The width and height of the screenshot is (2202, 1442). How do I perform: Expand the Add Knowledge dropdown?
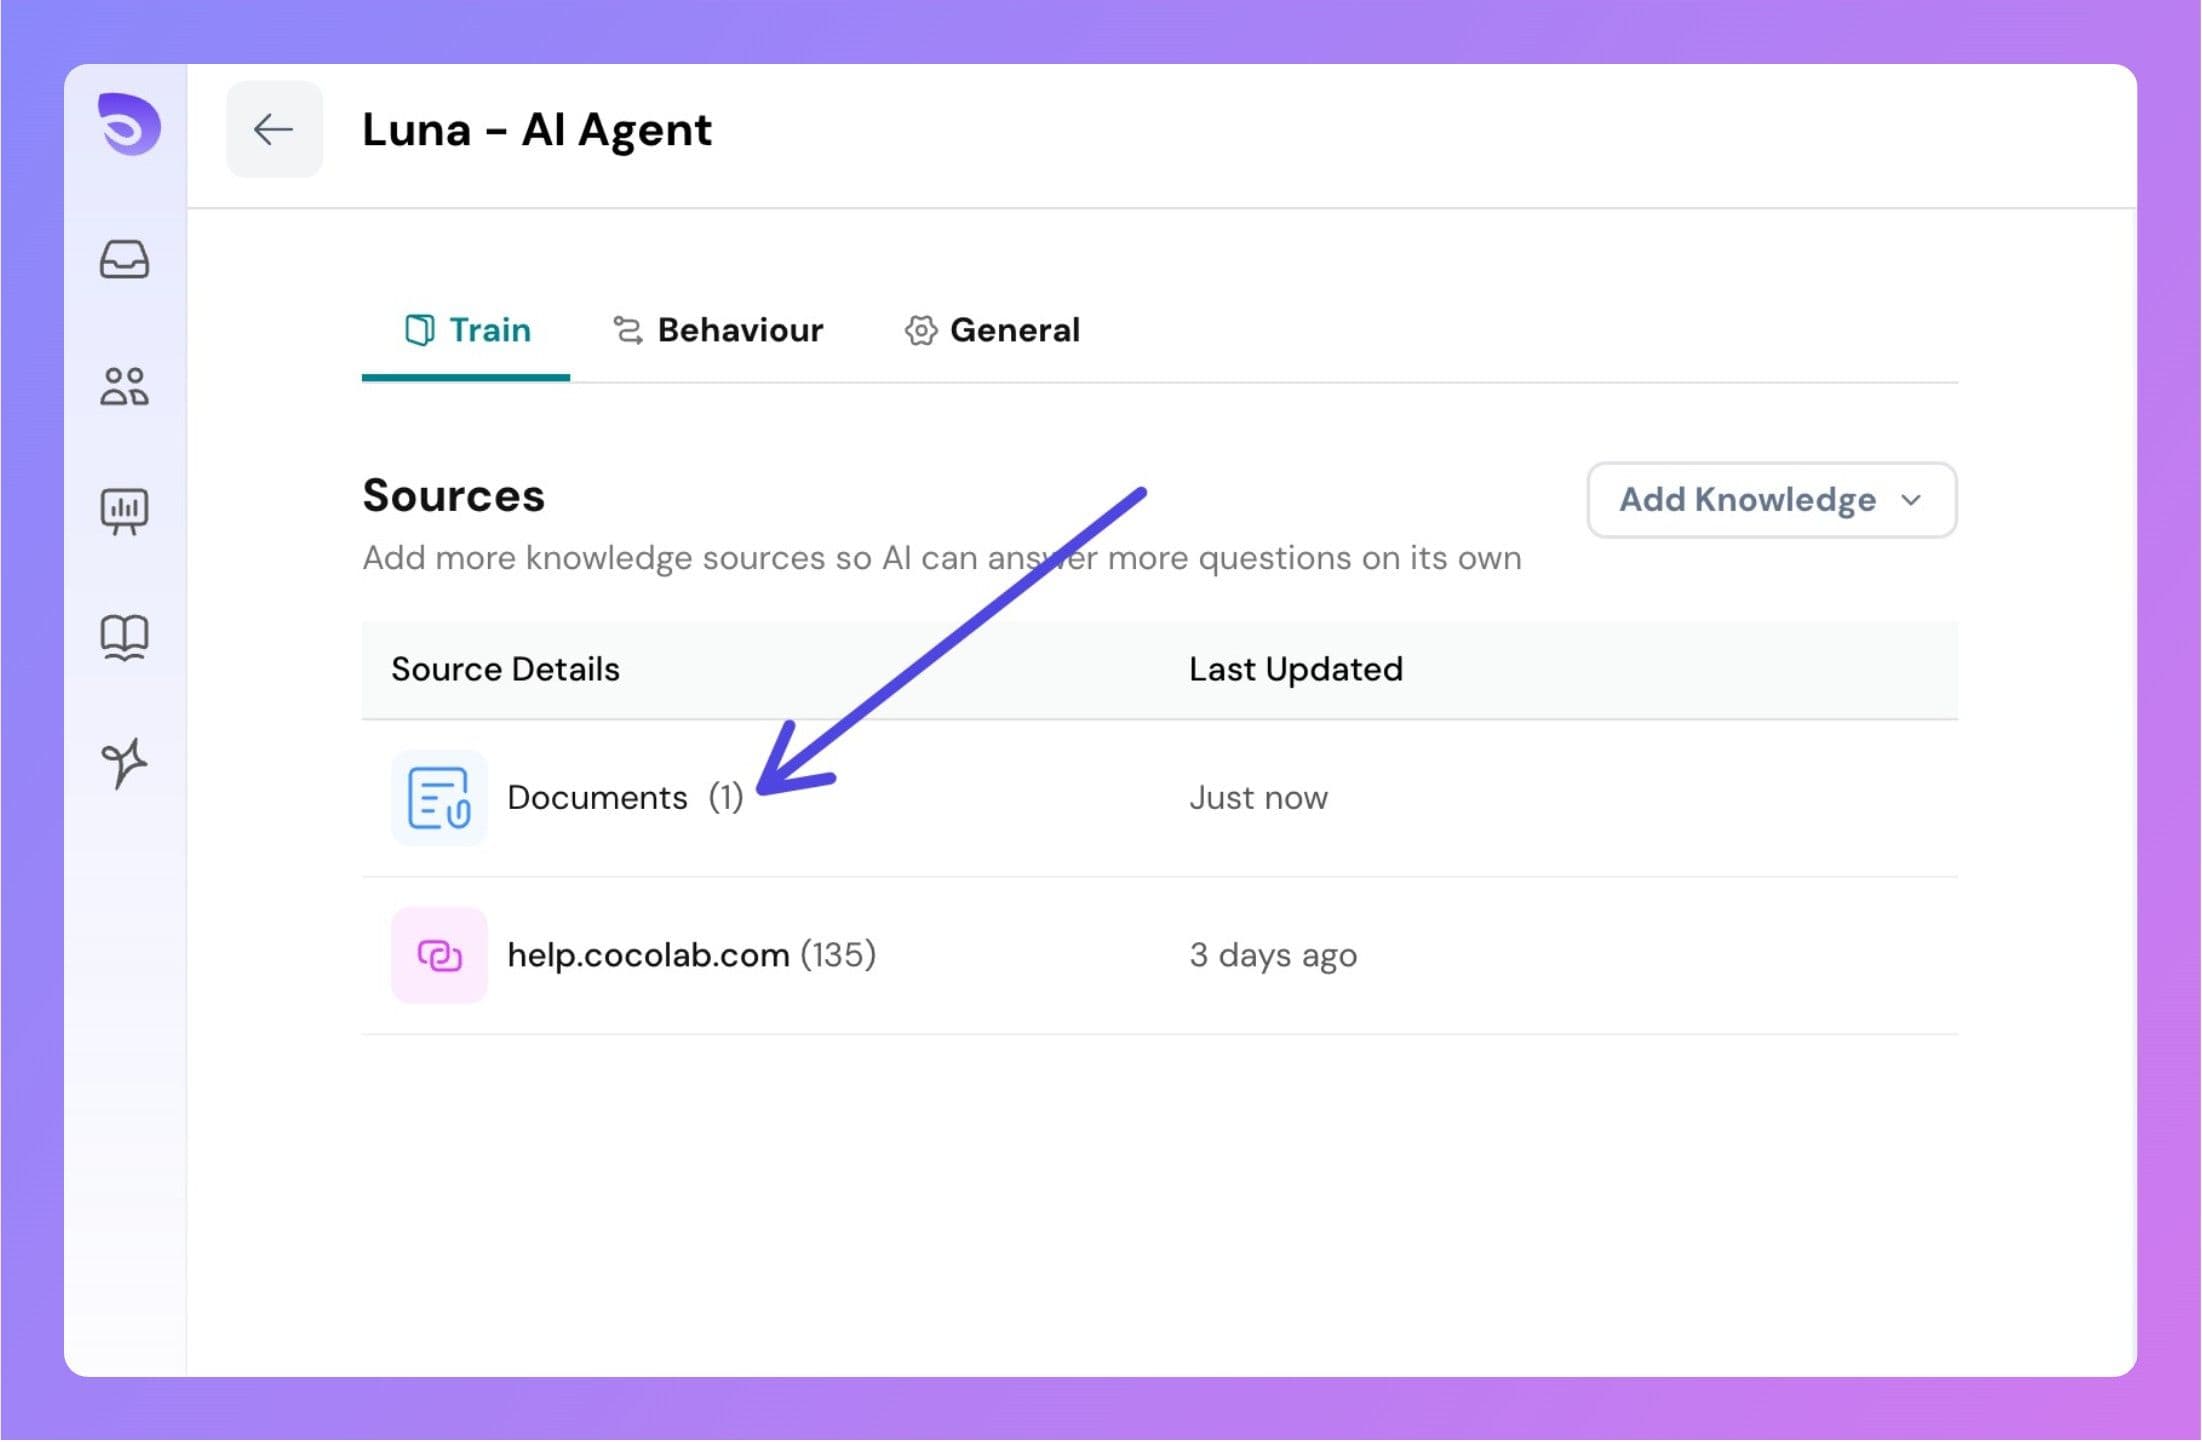click(x=1911, y=500)
